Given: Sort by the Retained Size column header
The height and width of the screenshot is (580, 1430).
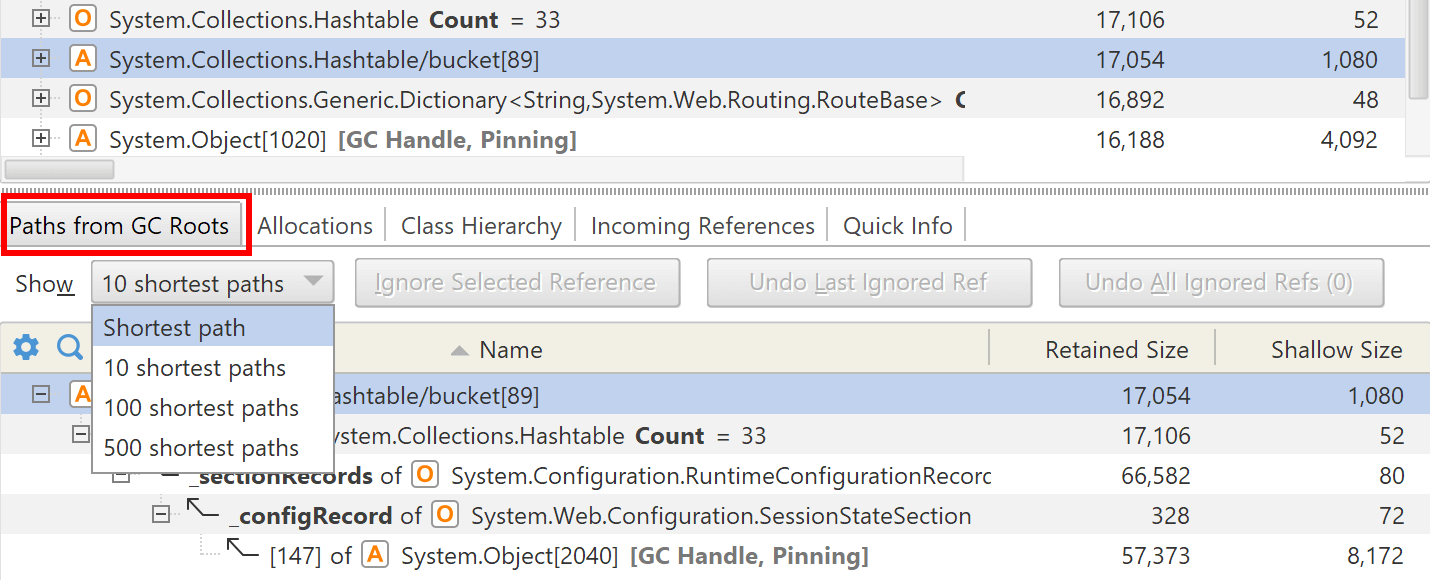Looking at the screenshot, I should 1116,349.
